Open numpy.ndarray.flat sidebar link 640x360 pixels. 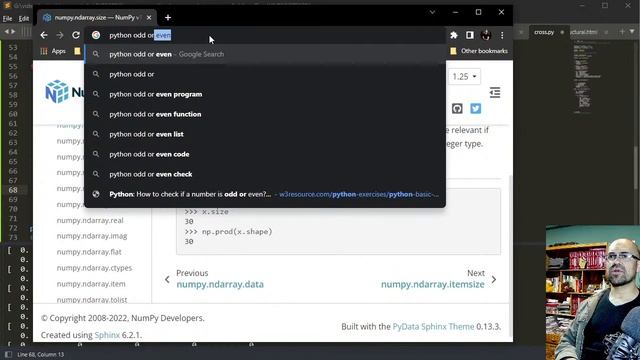89,252
